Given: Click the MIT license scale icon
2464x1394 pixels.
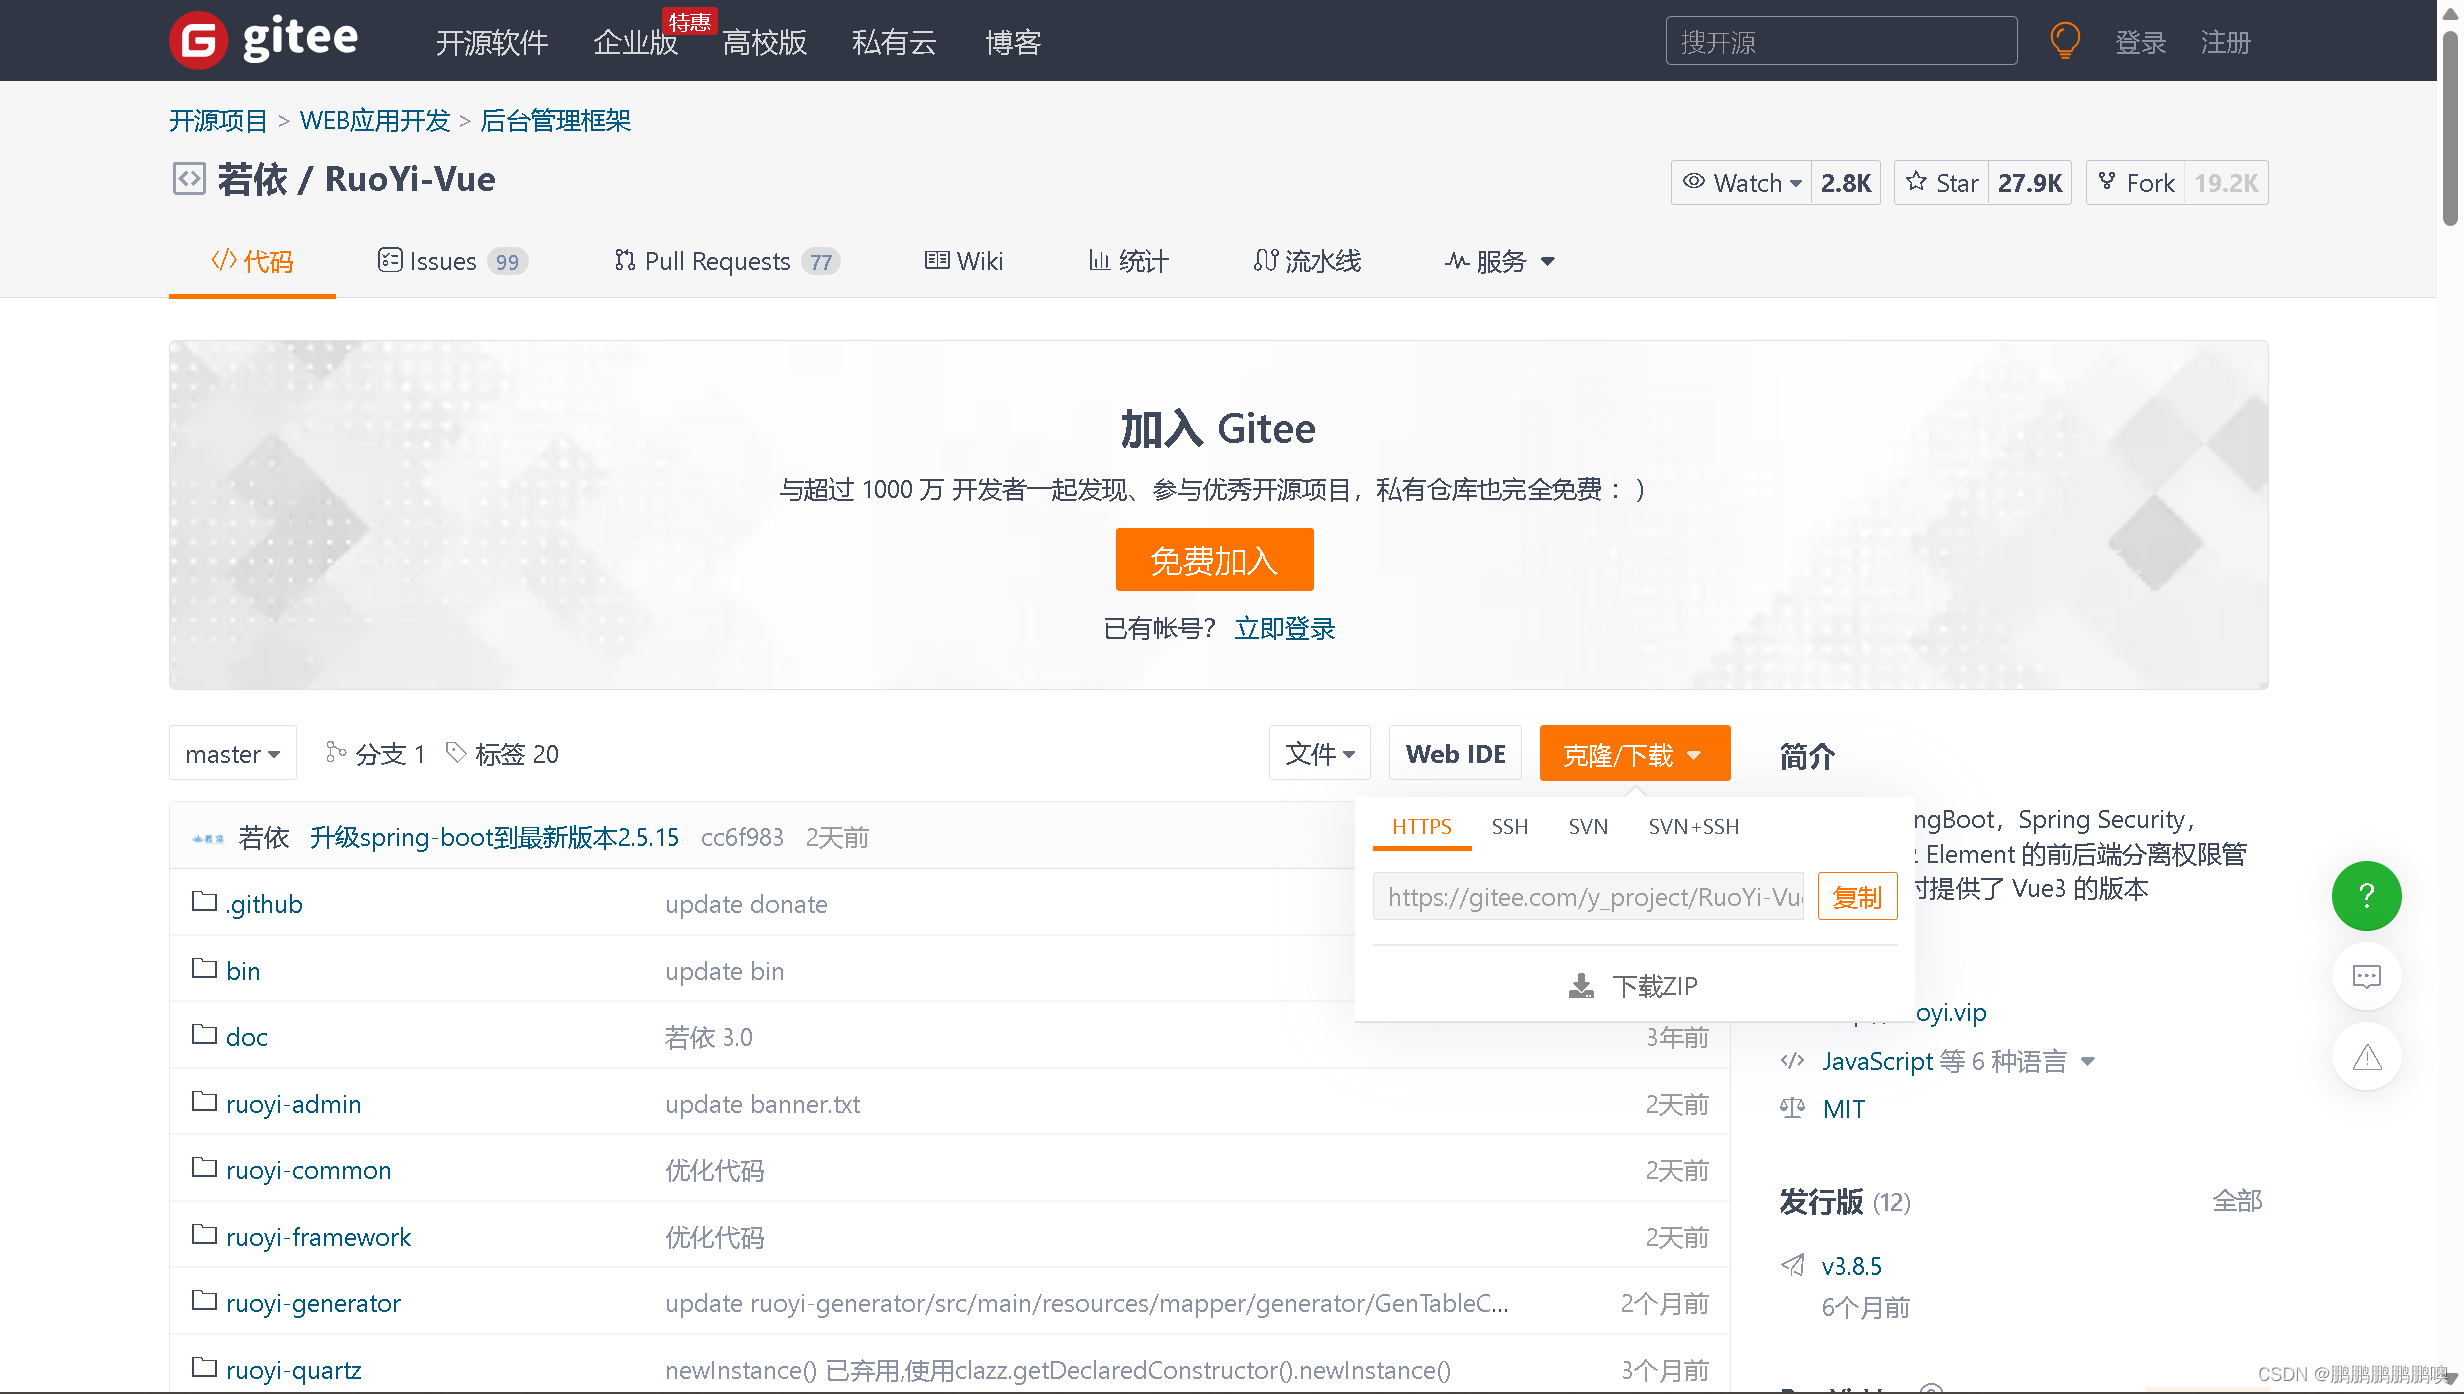Looking at the screenshot, I should [1793, 1108].
